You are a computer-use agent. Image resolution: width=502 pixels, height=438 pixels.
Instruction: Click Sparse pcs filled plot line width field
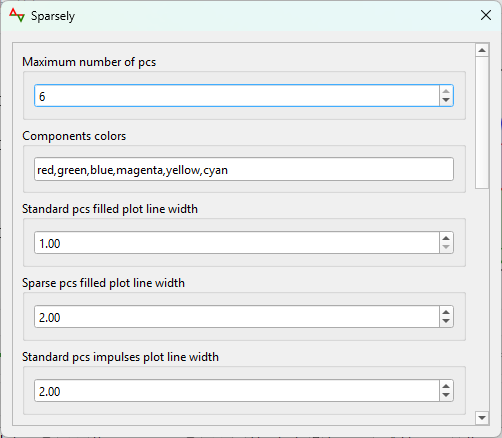click(x=237, y=317)
